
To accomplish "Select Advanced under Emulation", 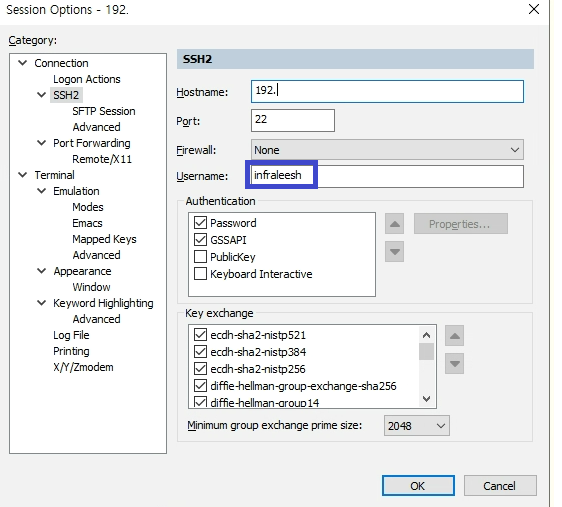I will click(96, 255).
